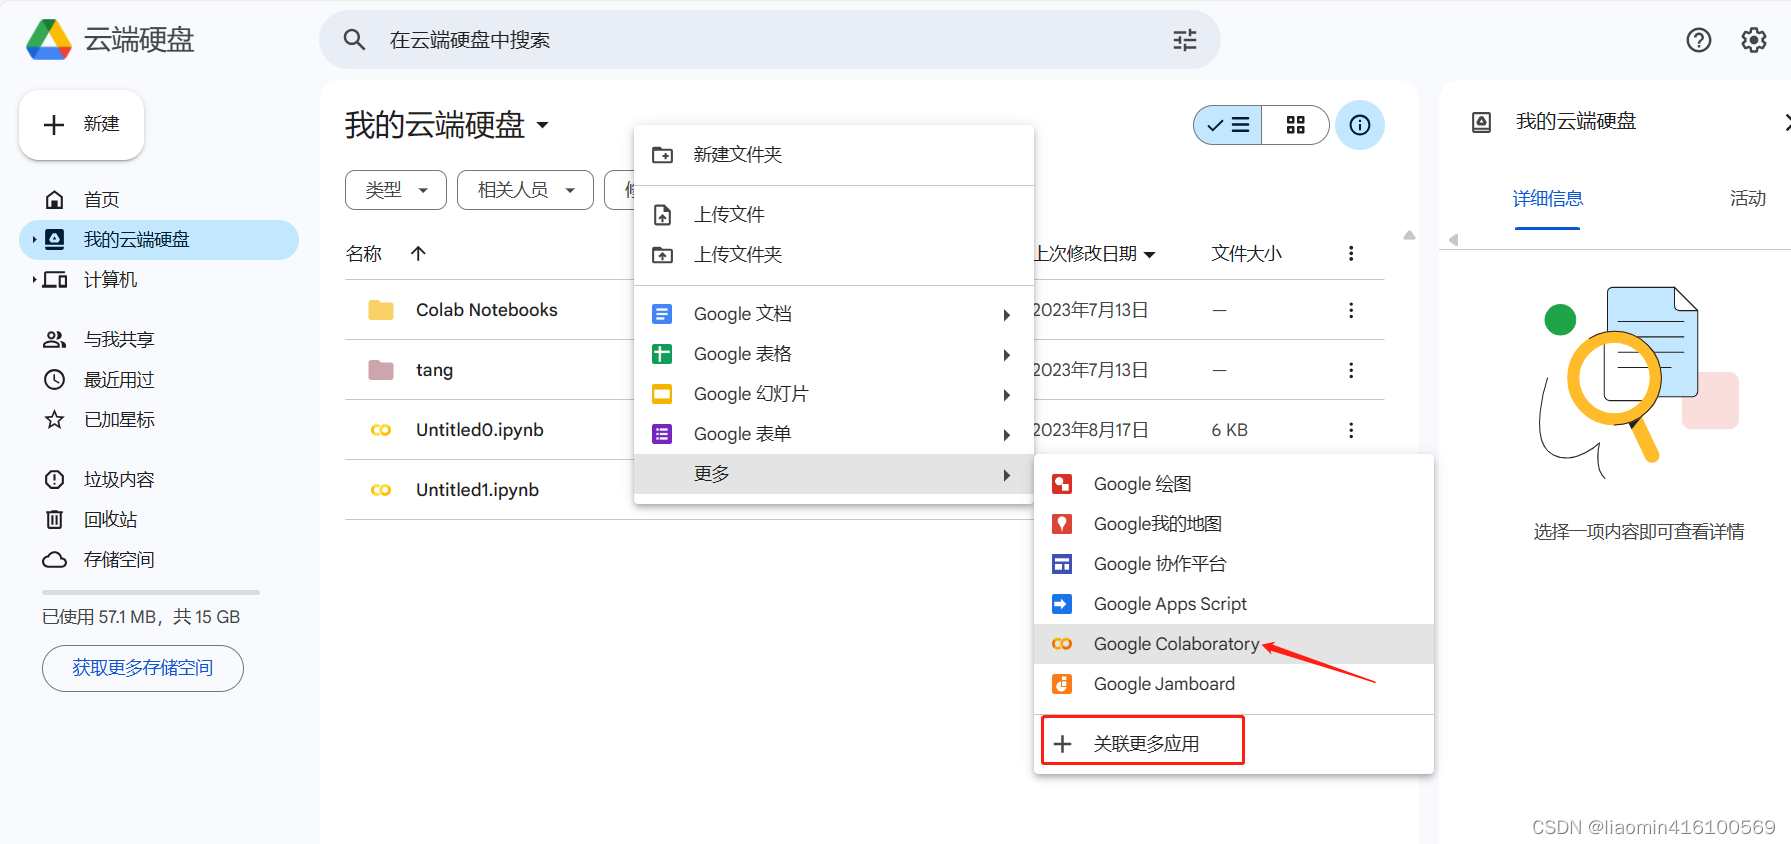Click the header column options dots
This screenshot has height=844, width=1791.
[x=1351, y=254]
